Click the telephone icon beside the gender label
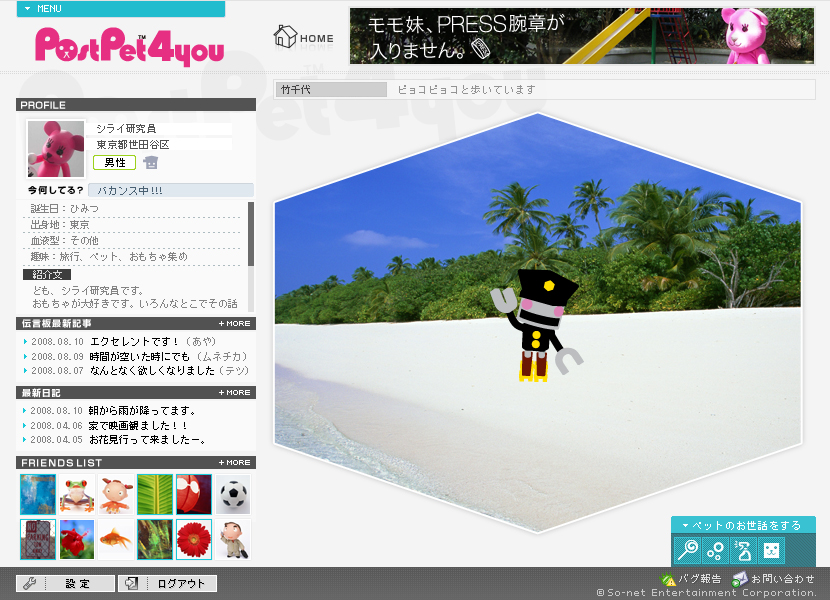830x600 pixels. (151, 163)
